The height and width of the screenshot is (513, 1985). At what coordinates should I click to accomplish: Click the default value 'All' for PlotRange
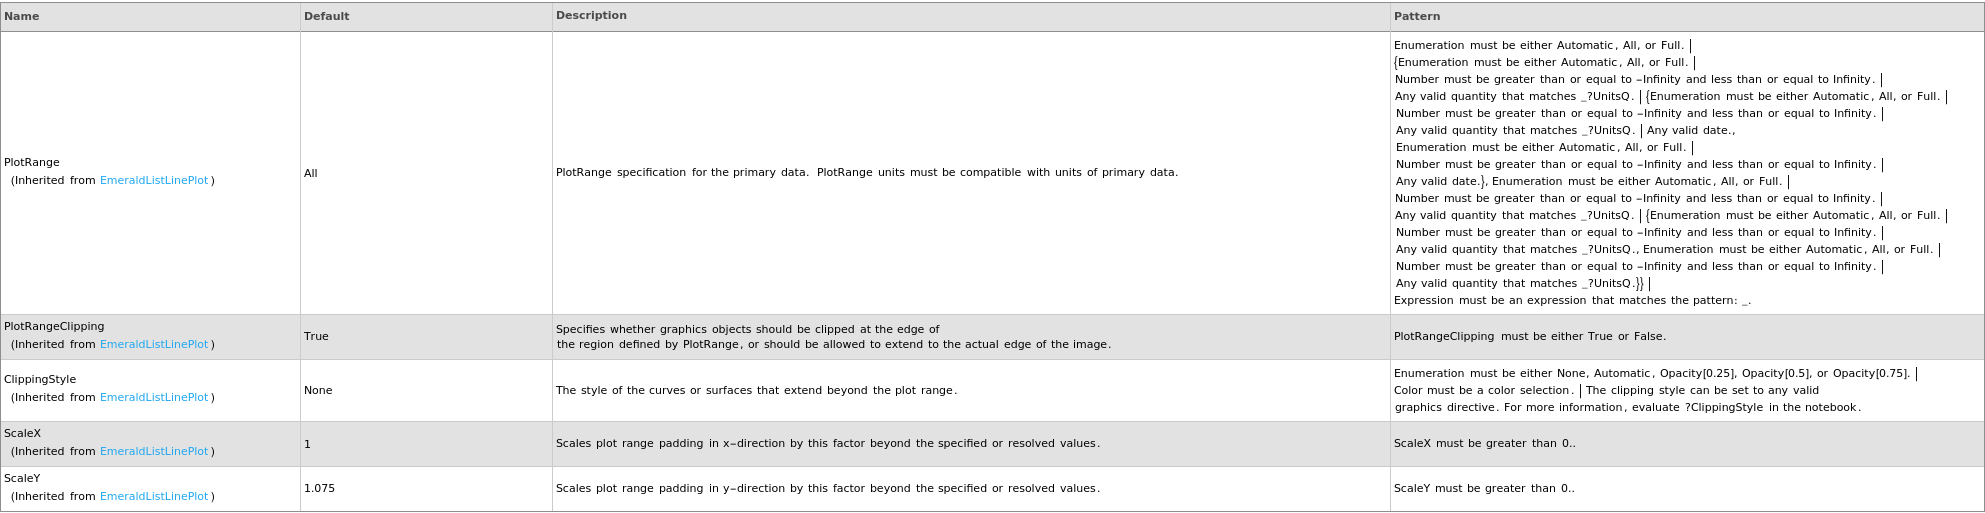[311, 173]
